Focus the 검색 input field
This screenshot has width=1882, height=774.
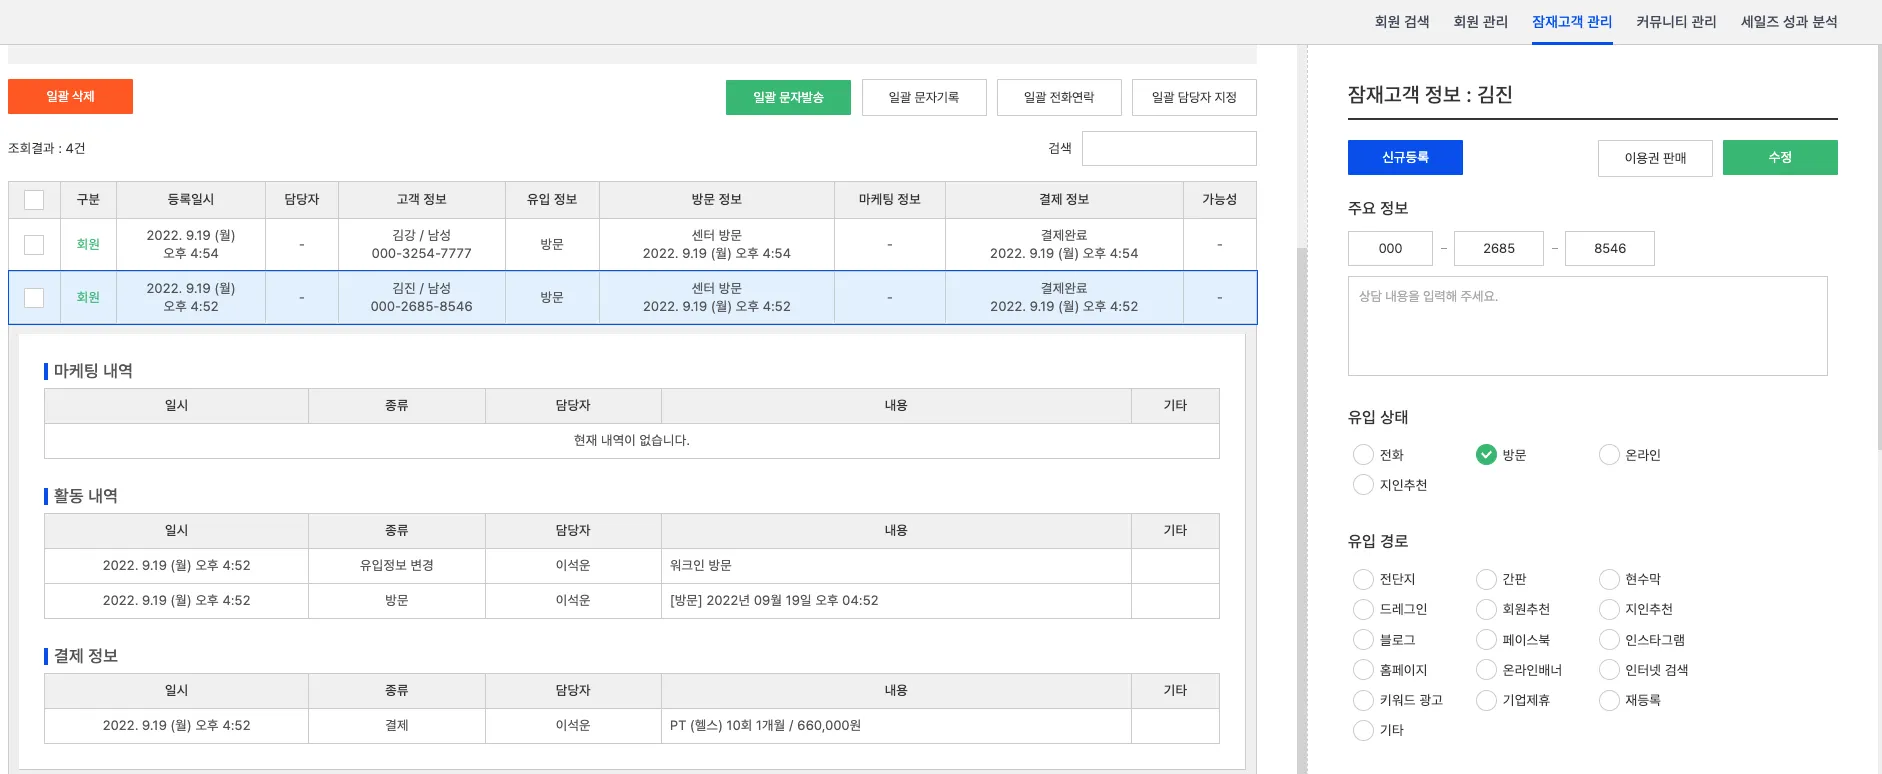(1168, 148)
